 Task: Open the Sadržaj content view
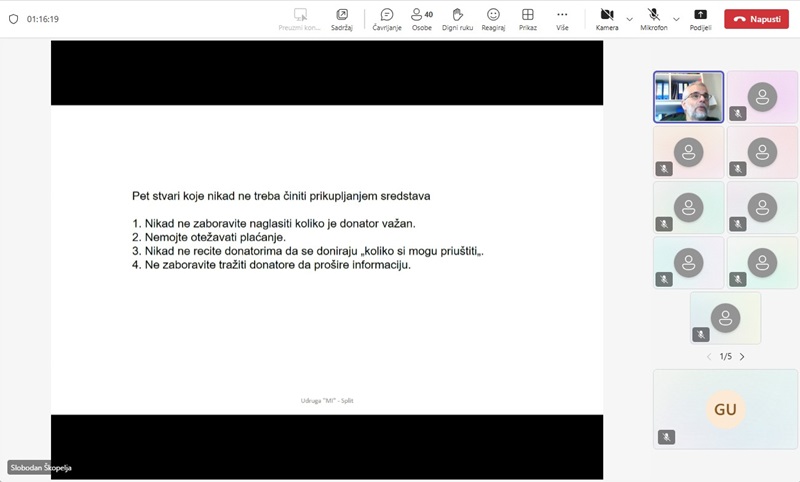click(x=341, y=19)
